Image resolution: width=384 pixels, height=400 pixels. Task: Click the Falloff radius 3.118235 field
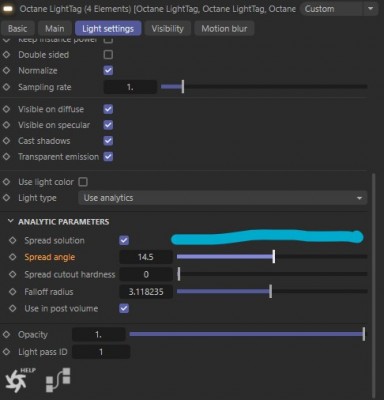coord(146,292)
